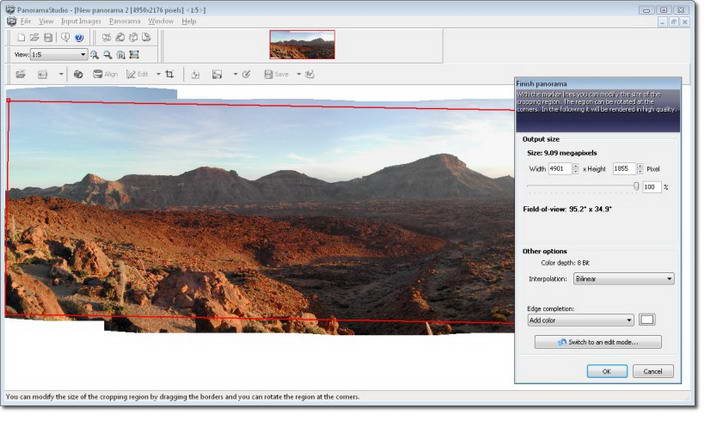Click the zoom out magnifier icon
Image resolution: width=710 pixels, height=421 pixels.
point(108,55)
